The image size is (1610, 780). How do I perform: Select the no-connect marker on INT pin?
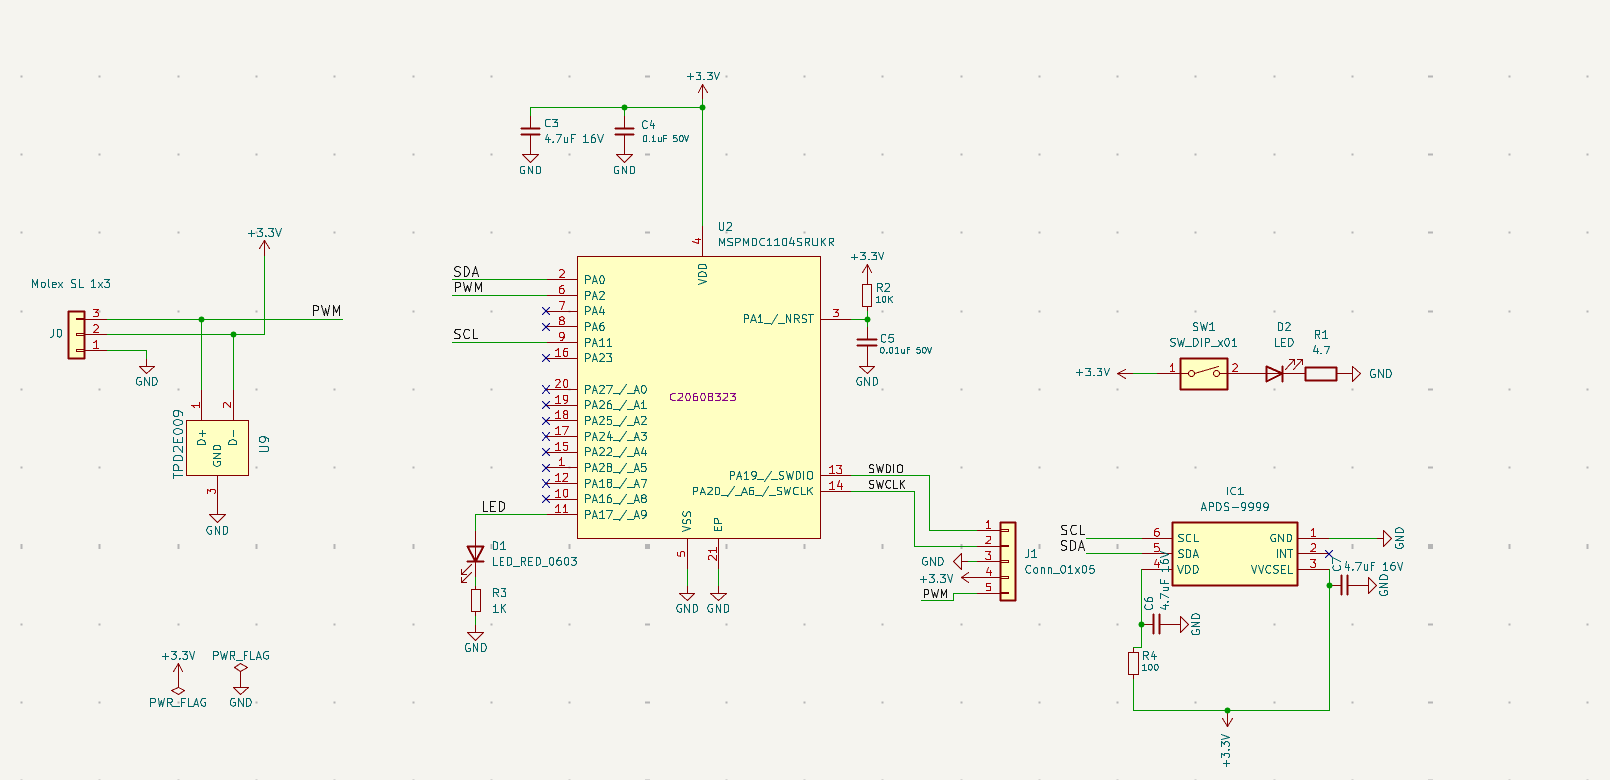(x=1328, y=553)
